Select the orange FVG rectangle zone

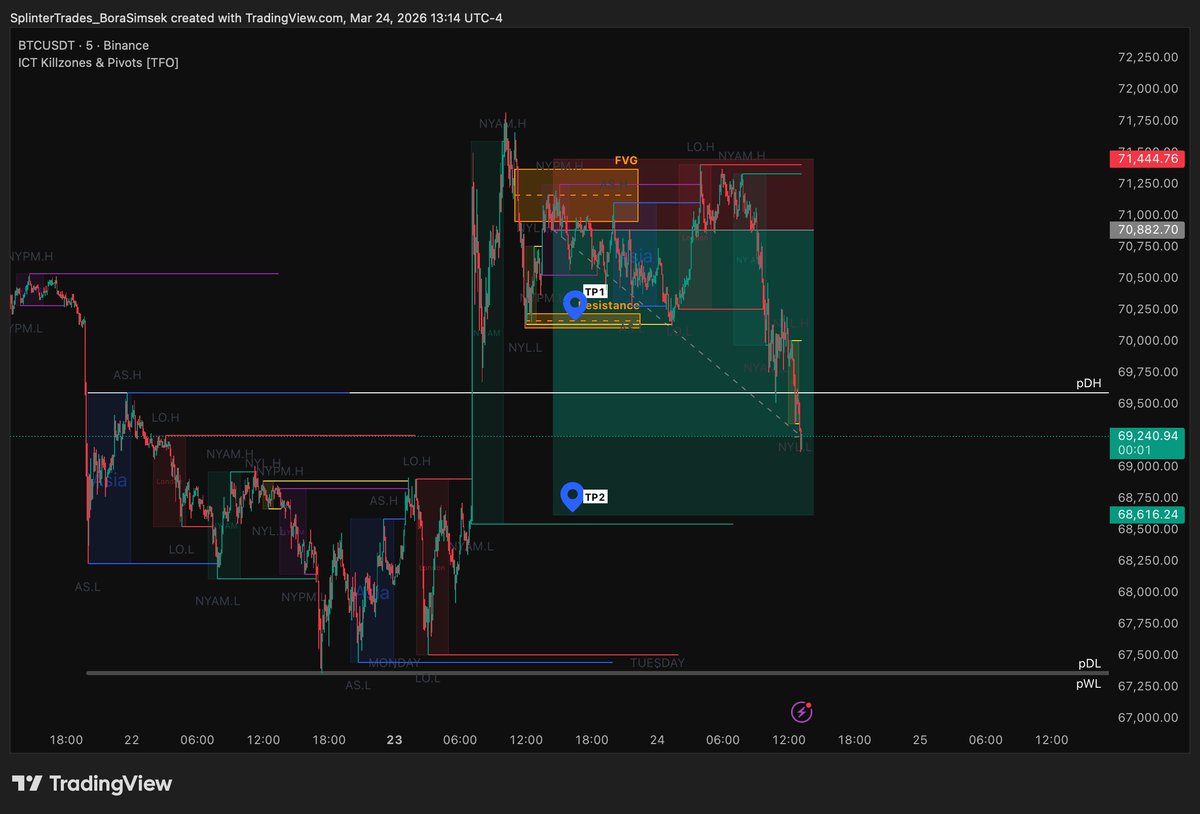pyautogui.click(x=576, y=195)
